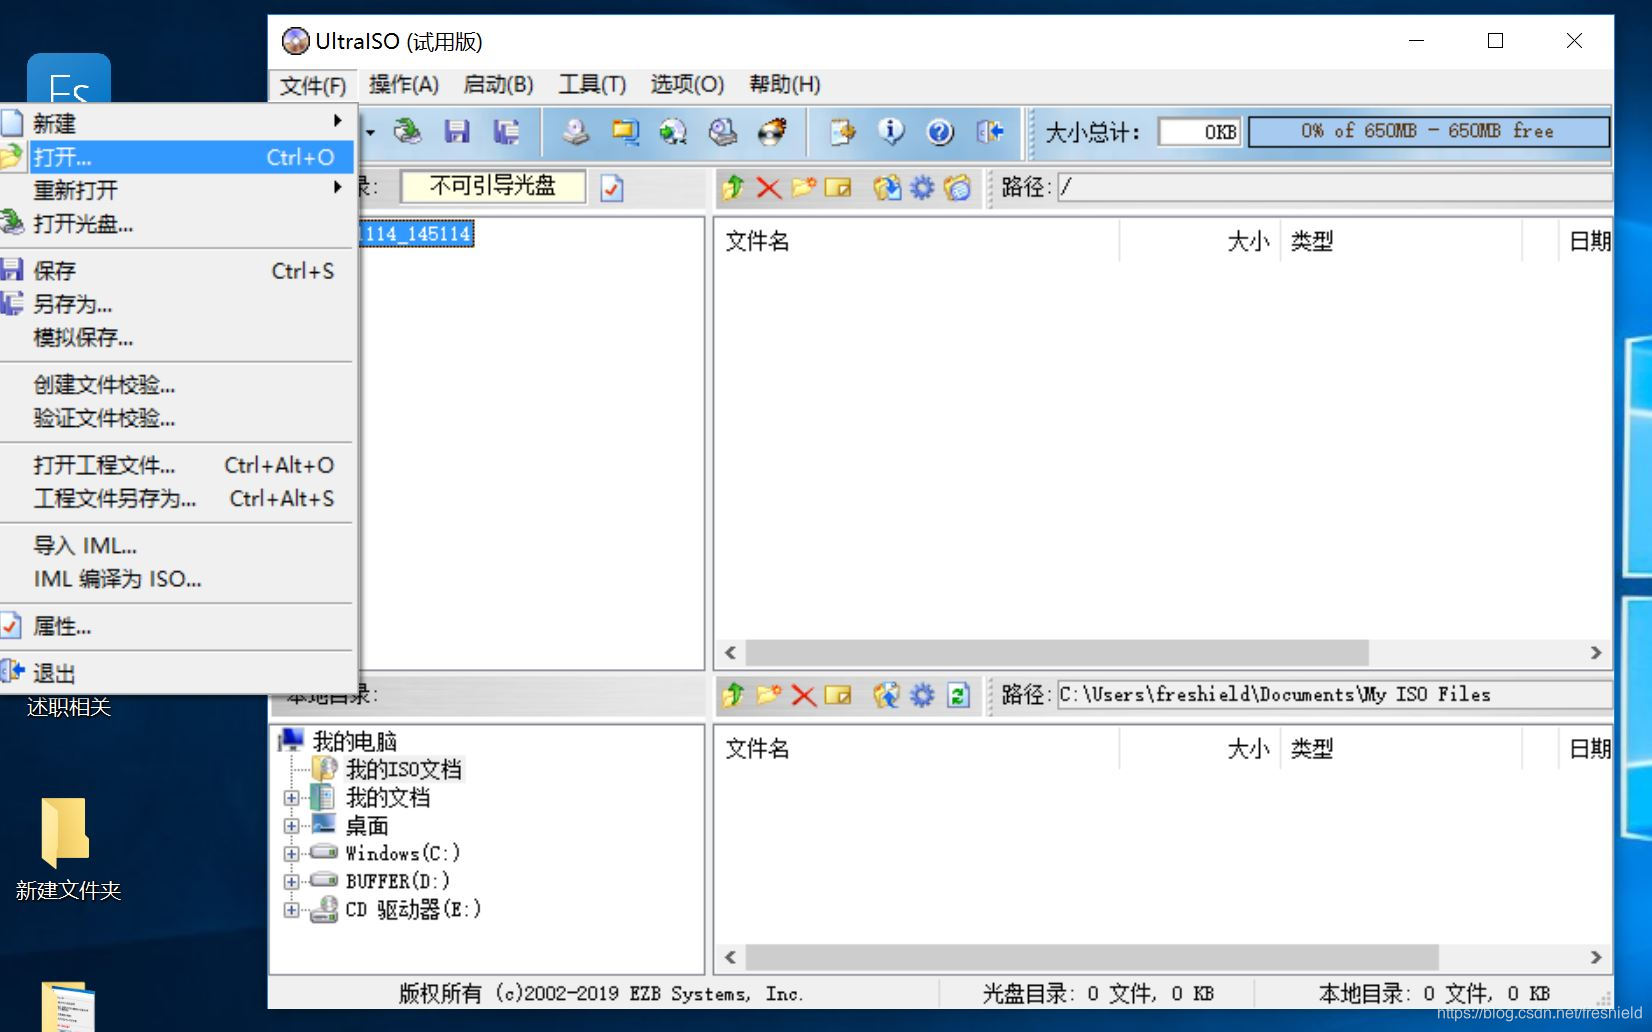Click the Help question mark icon

(x=940, y=132)
